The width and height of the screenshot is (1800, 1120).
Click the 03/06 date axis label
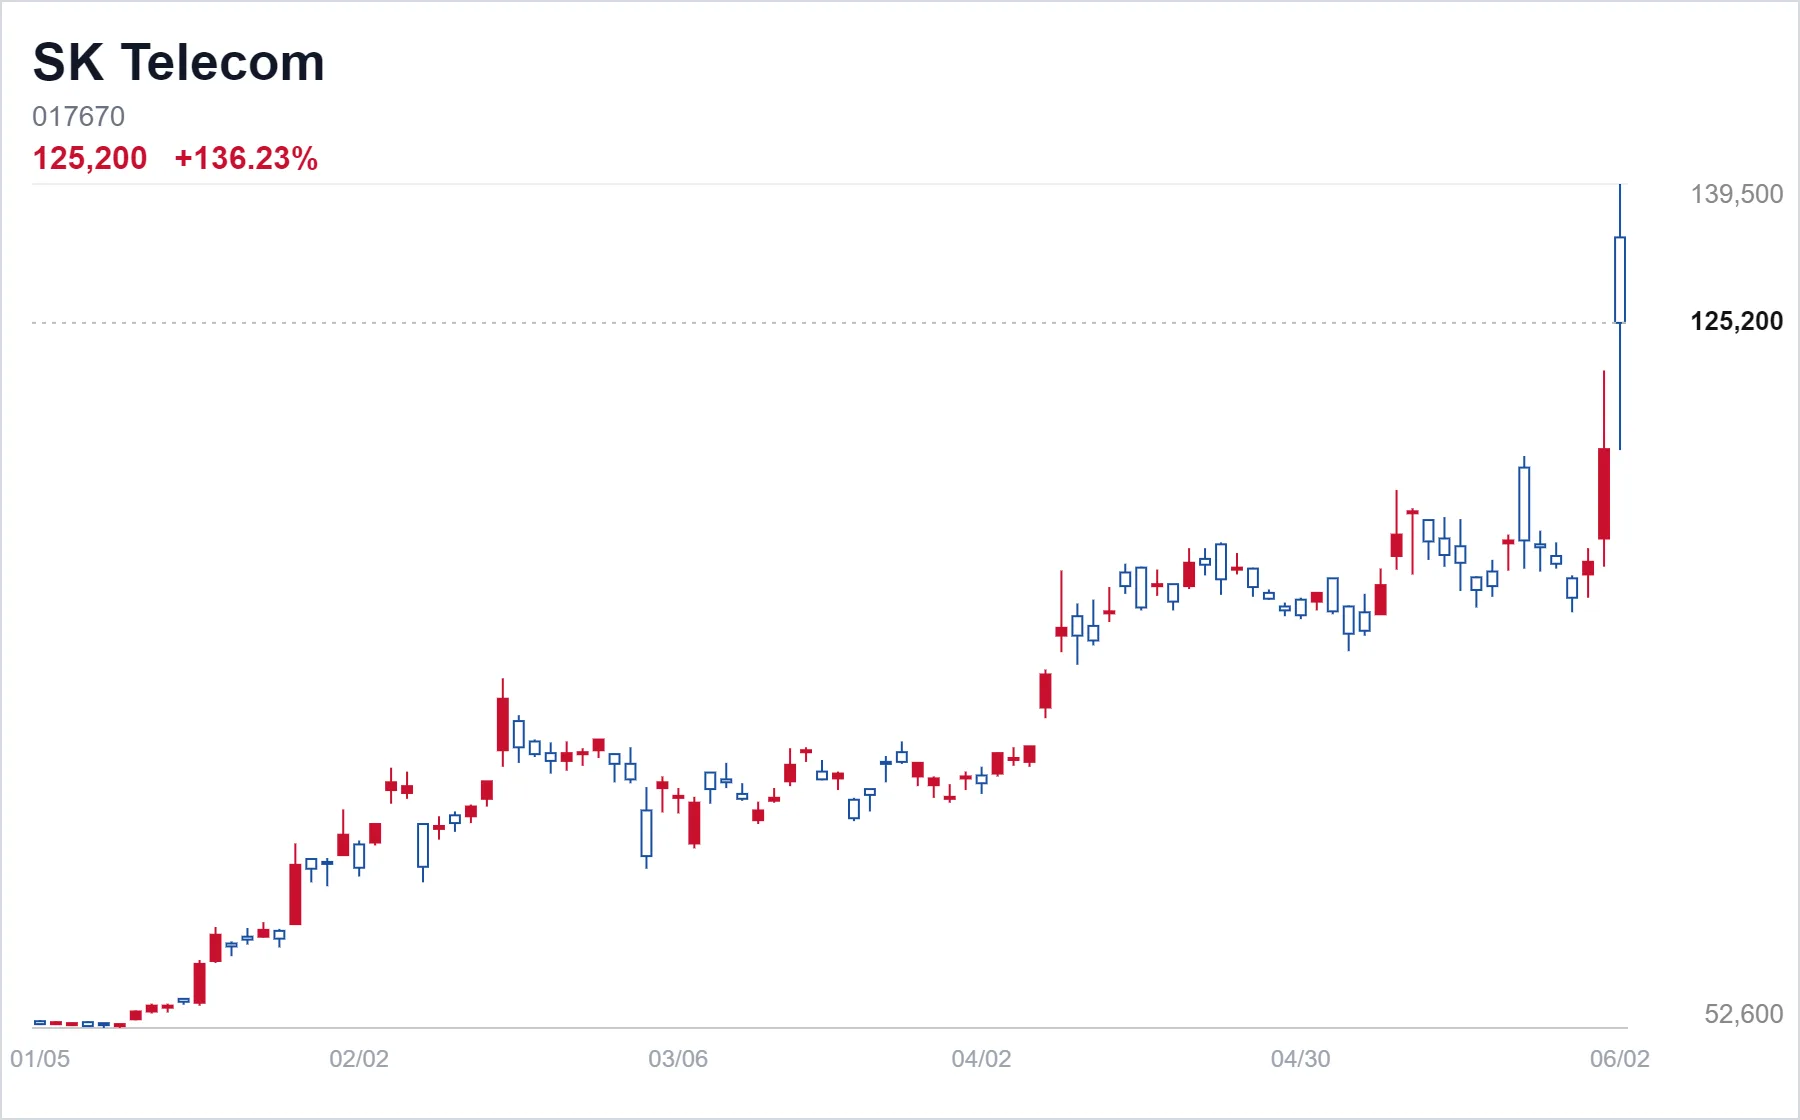click(678, 1059)
